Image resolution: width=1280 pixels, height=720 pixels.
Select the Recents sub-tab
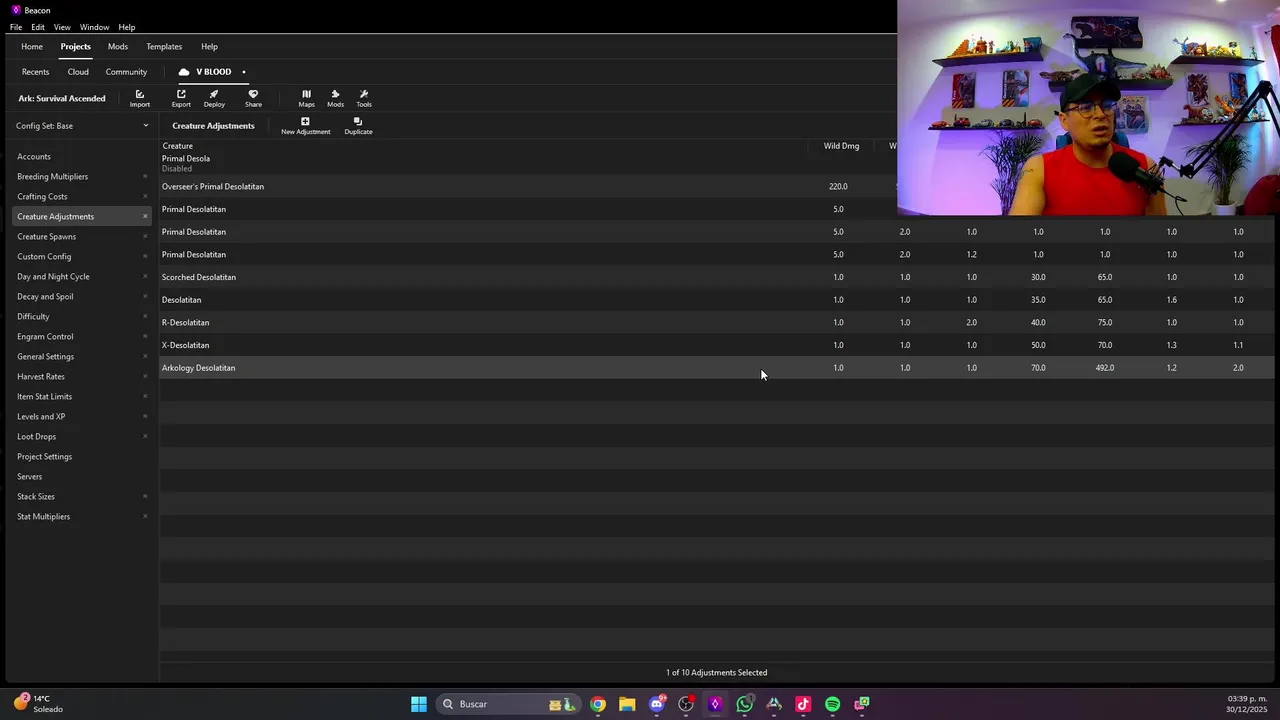35,72
